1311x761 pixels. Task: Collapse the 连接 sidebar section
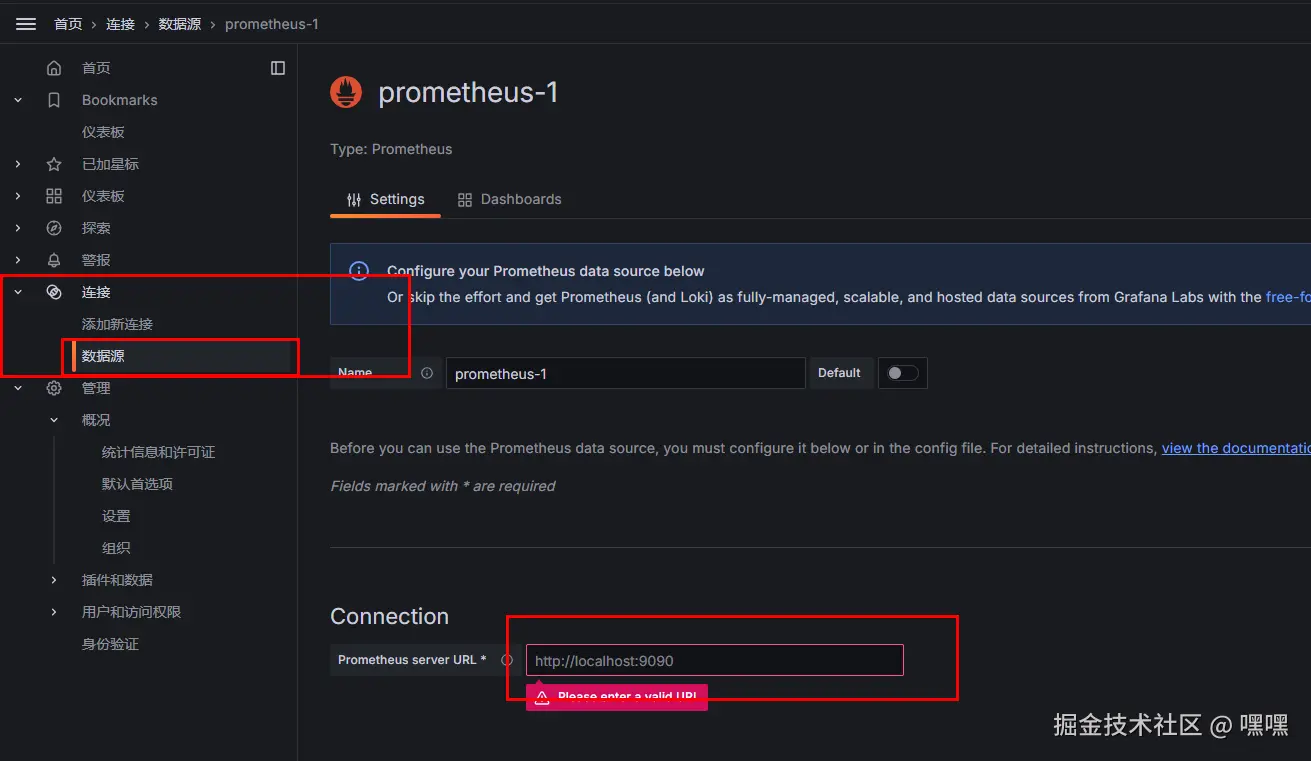[x=18, y=292]
